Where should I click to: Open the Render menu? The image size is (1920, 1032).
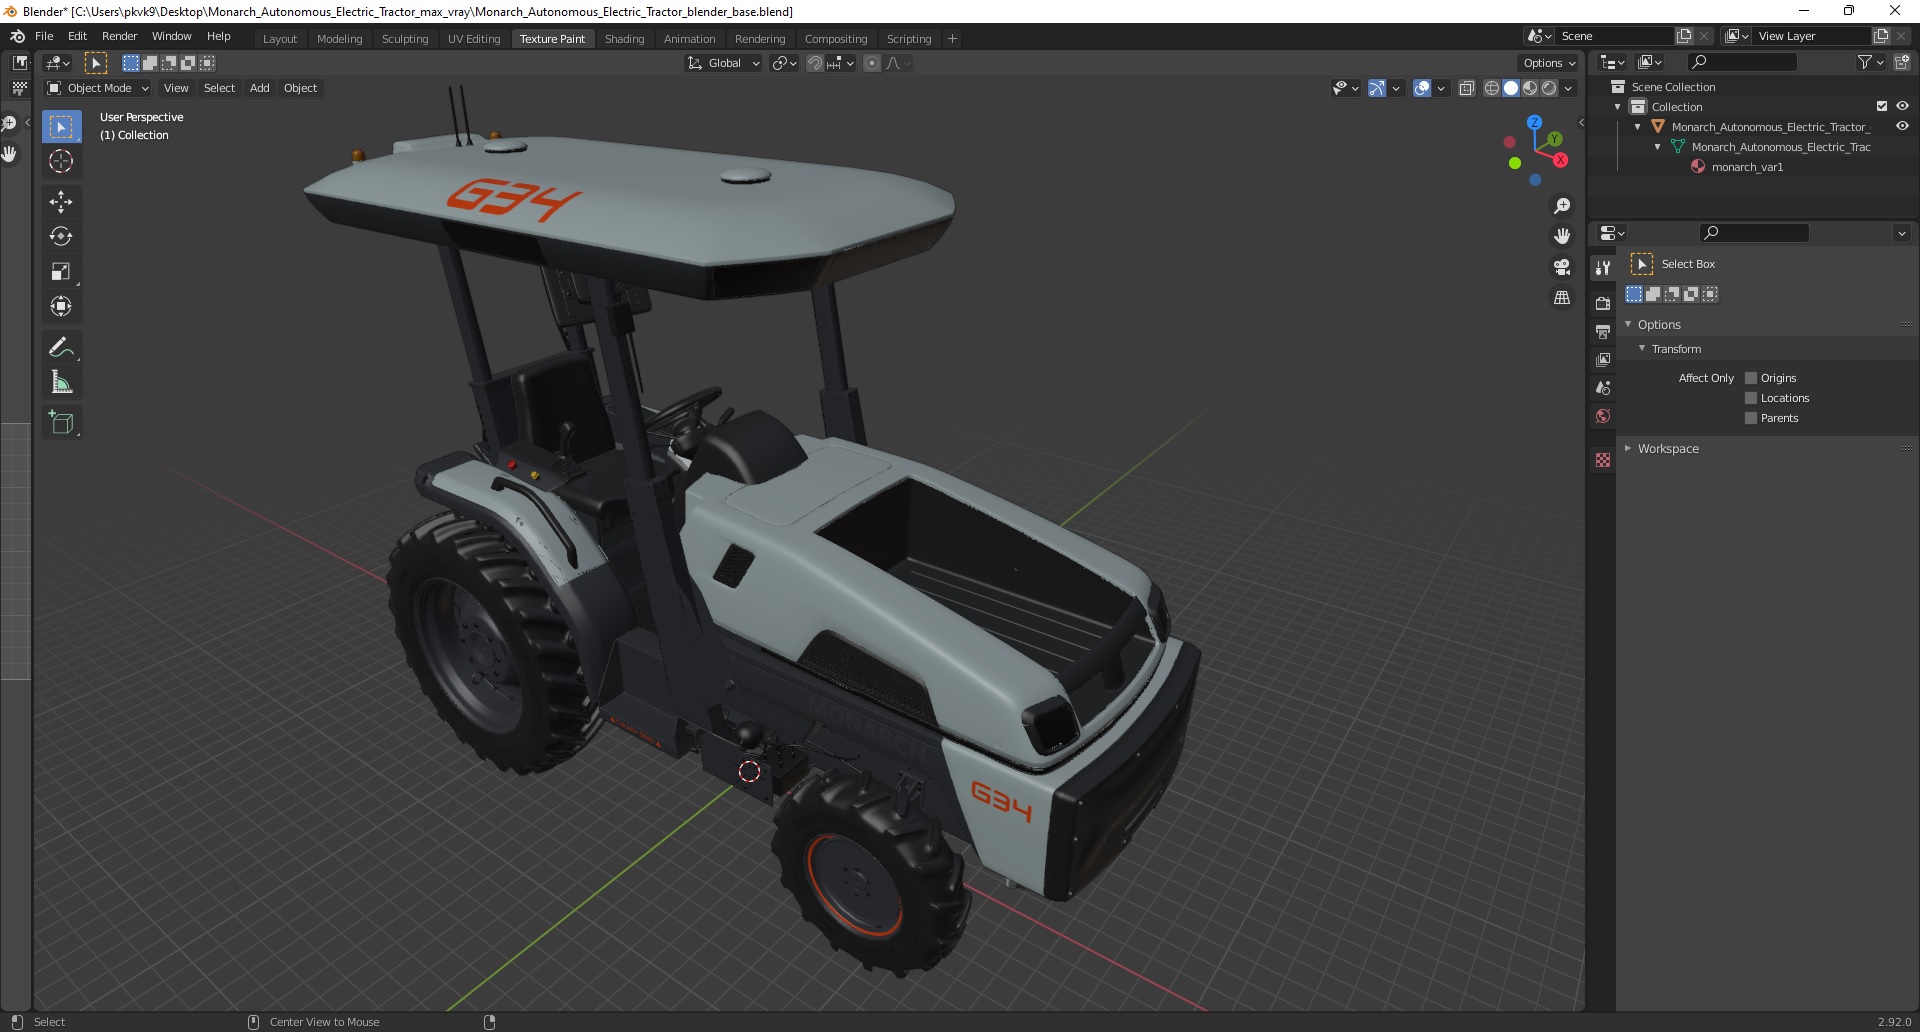click(x=119, y=36)
